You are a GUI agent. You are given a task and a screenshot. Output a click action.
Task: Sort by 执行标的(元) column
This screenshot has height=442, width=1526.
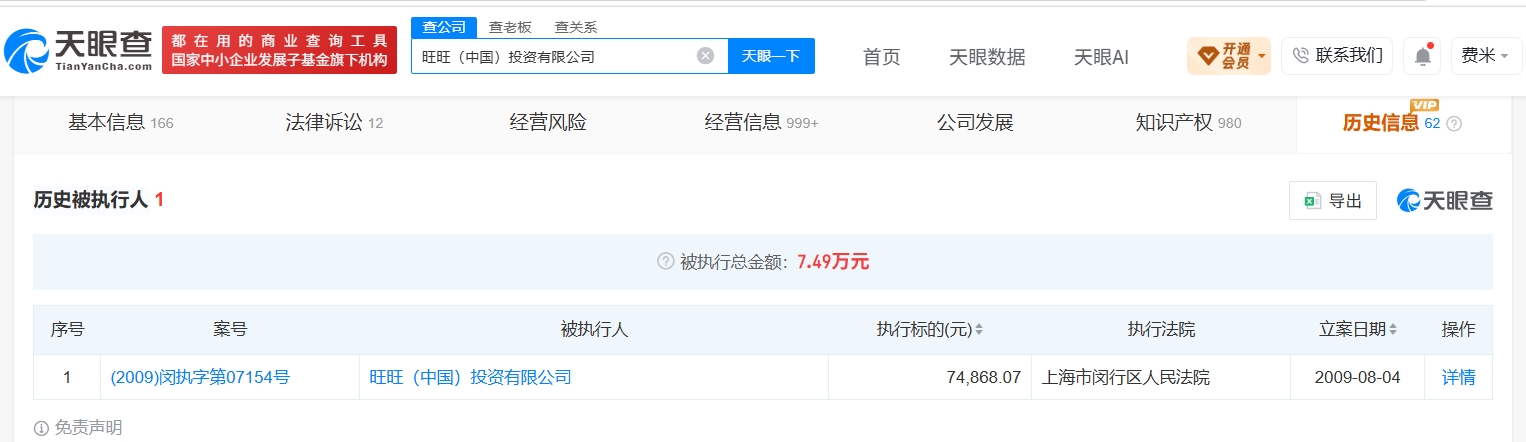[979, 330]
